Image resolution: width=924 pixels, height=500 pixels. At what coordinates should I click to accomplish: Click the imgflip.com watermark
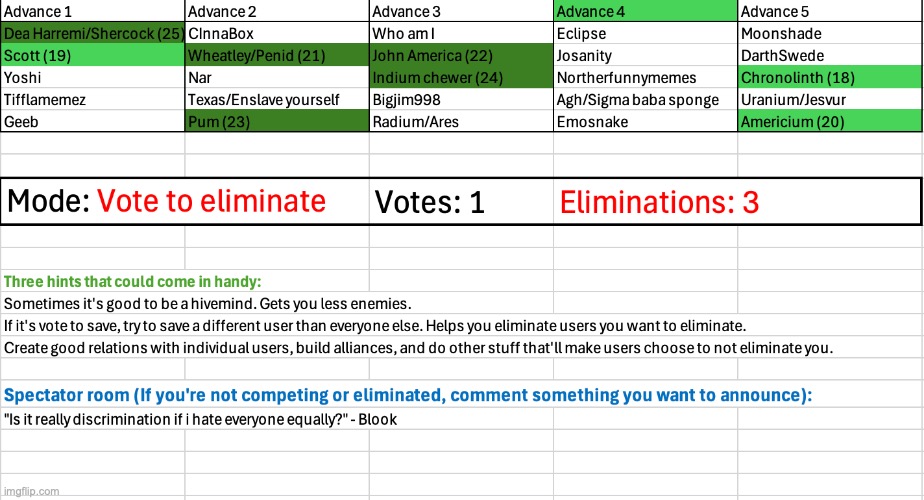(x=32, y=490)
